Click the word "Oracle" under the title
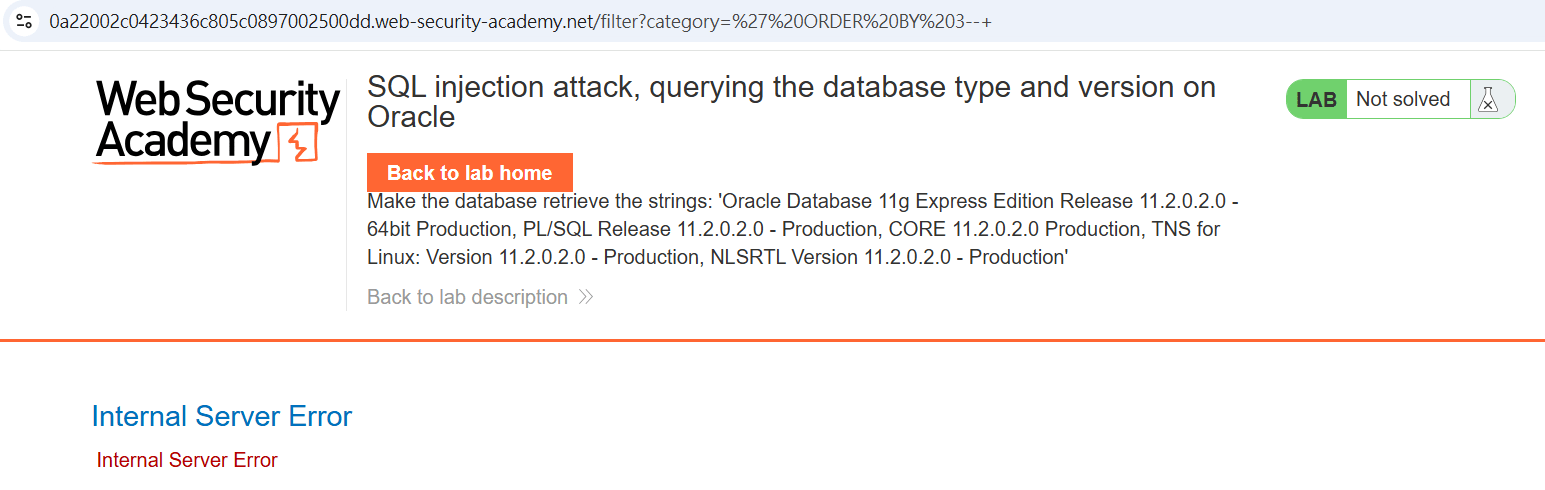The image size is (1545, 490). [411, 117]
